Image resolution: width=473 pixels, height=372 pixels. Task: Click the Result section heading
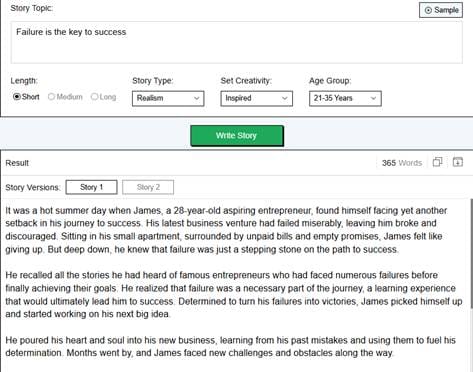[17, 163]
